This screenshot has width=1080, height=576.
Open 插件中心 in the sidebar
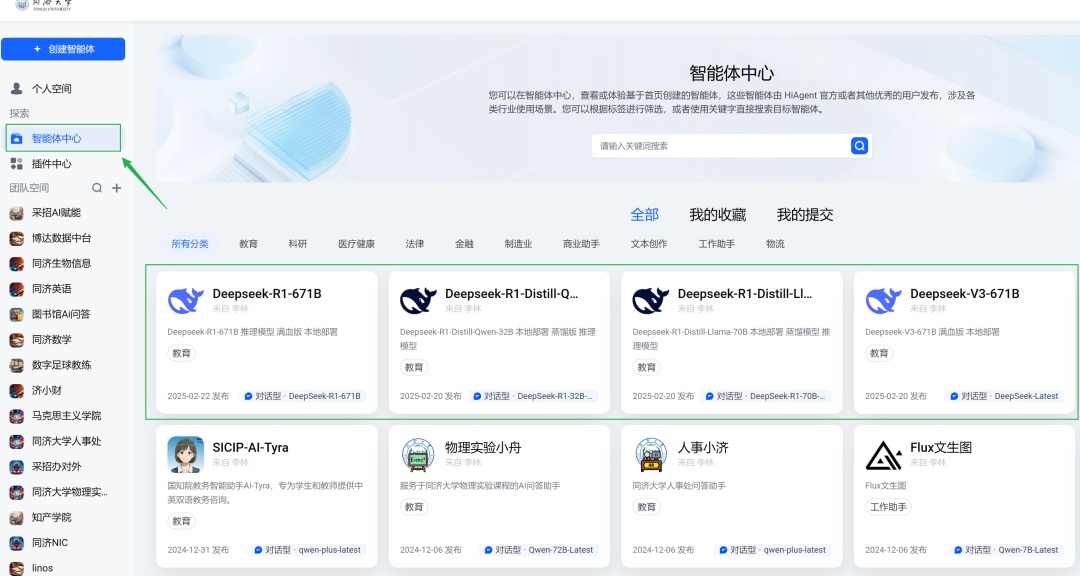pos(51,164)
